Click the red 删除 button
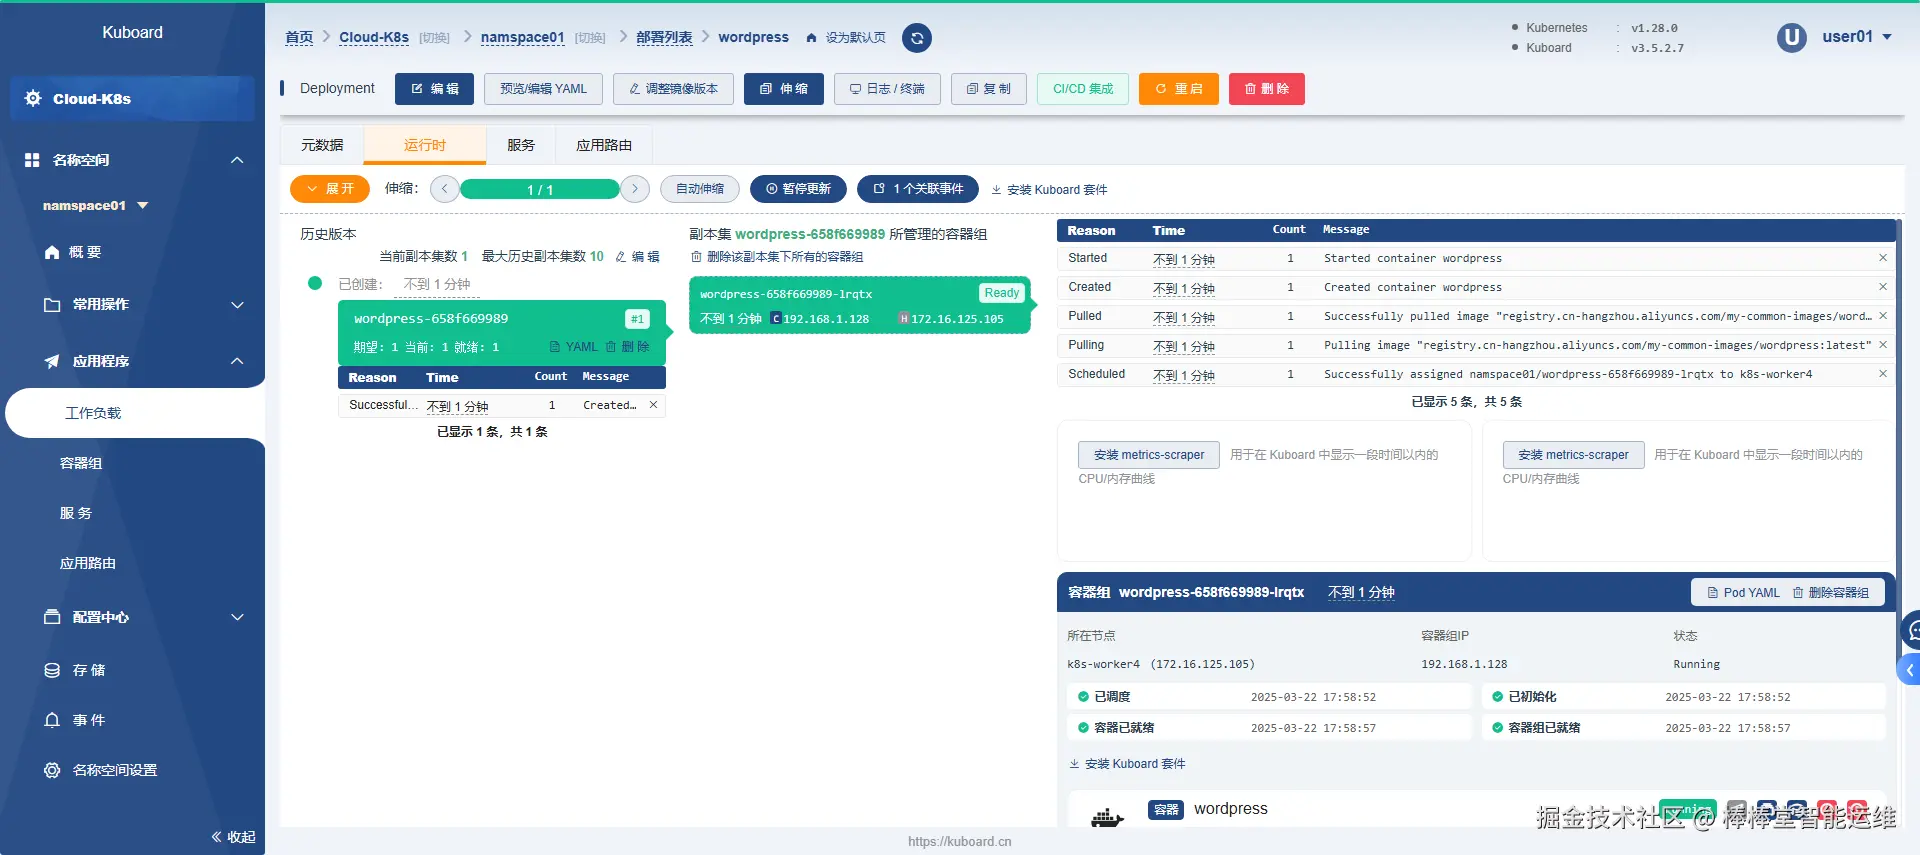1920x855 pixels. 1266,89
